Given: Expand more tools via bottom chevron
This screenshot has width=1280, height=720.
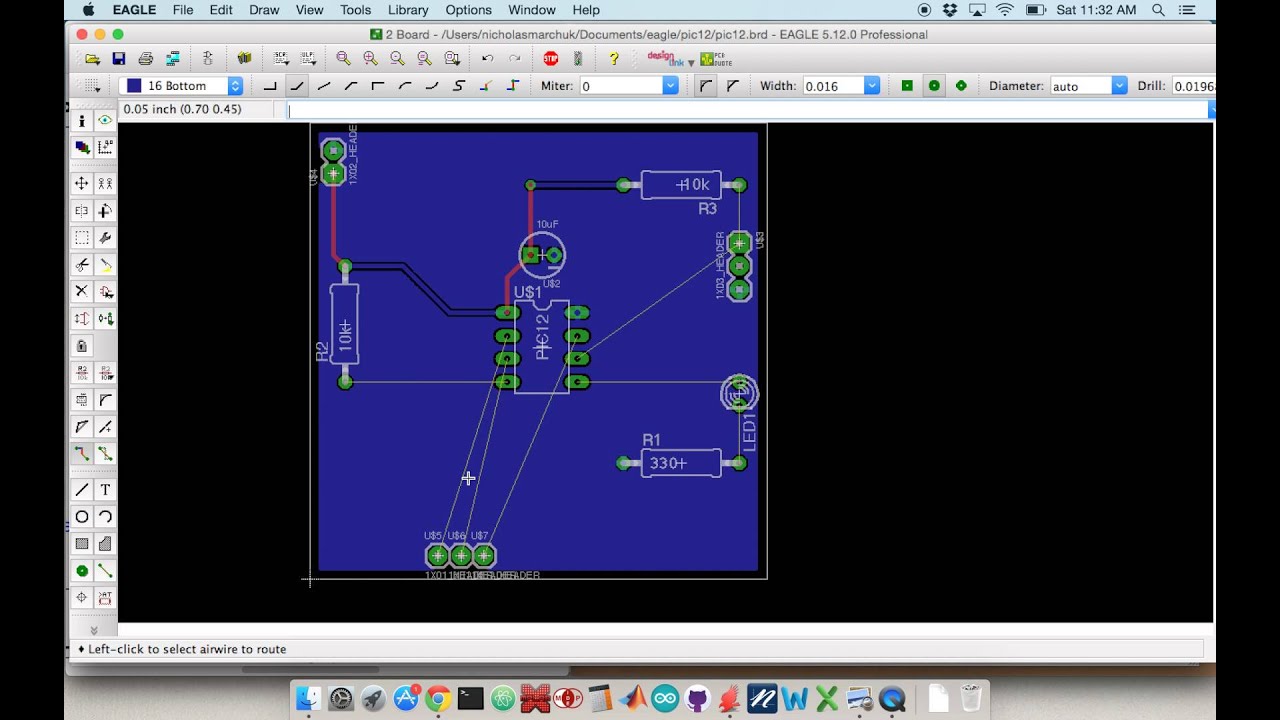Looking at the screenshot, I should [93, 630].
